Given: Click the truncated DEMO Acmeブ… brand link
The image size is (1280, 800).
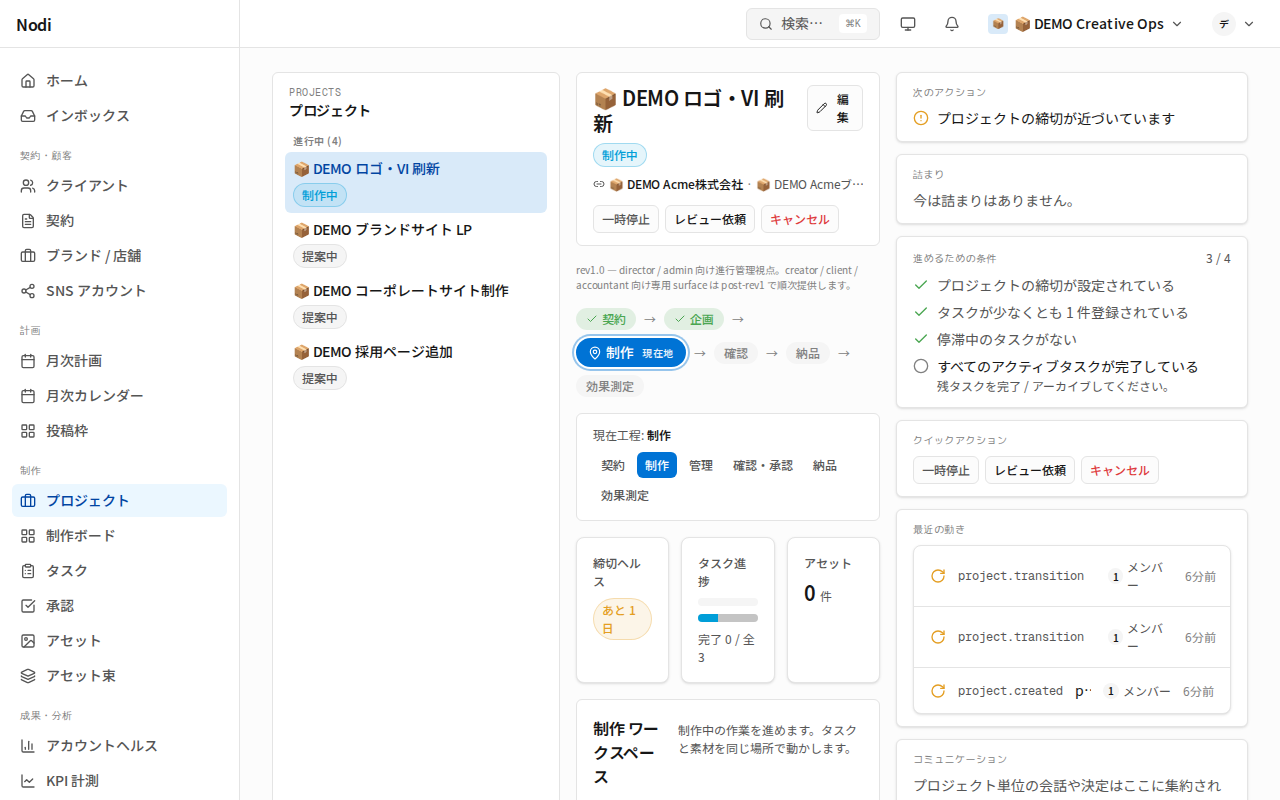Looking at the screenshot, I should click(x=810, y=184).
